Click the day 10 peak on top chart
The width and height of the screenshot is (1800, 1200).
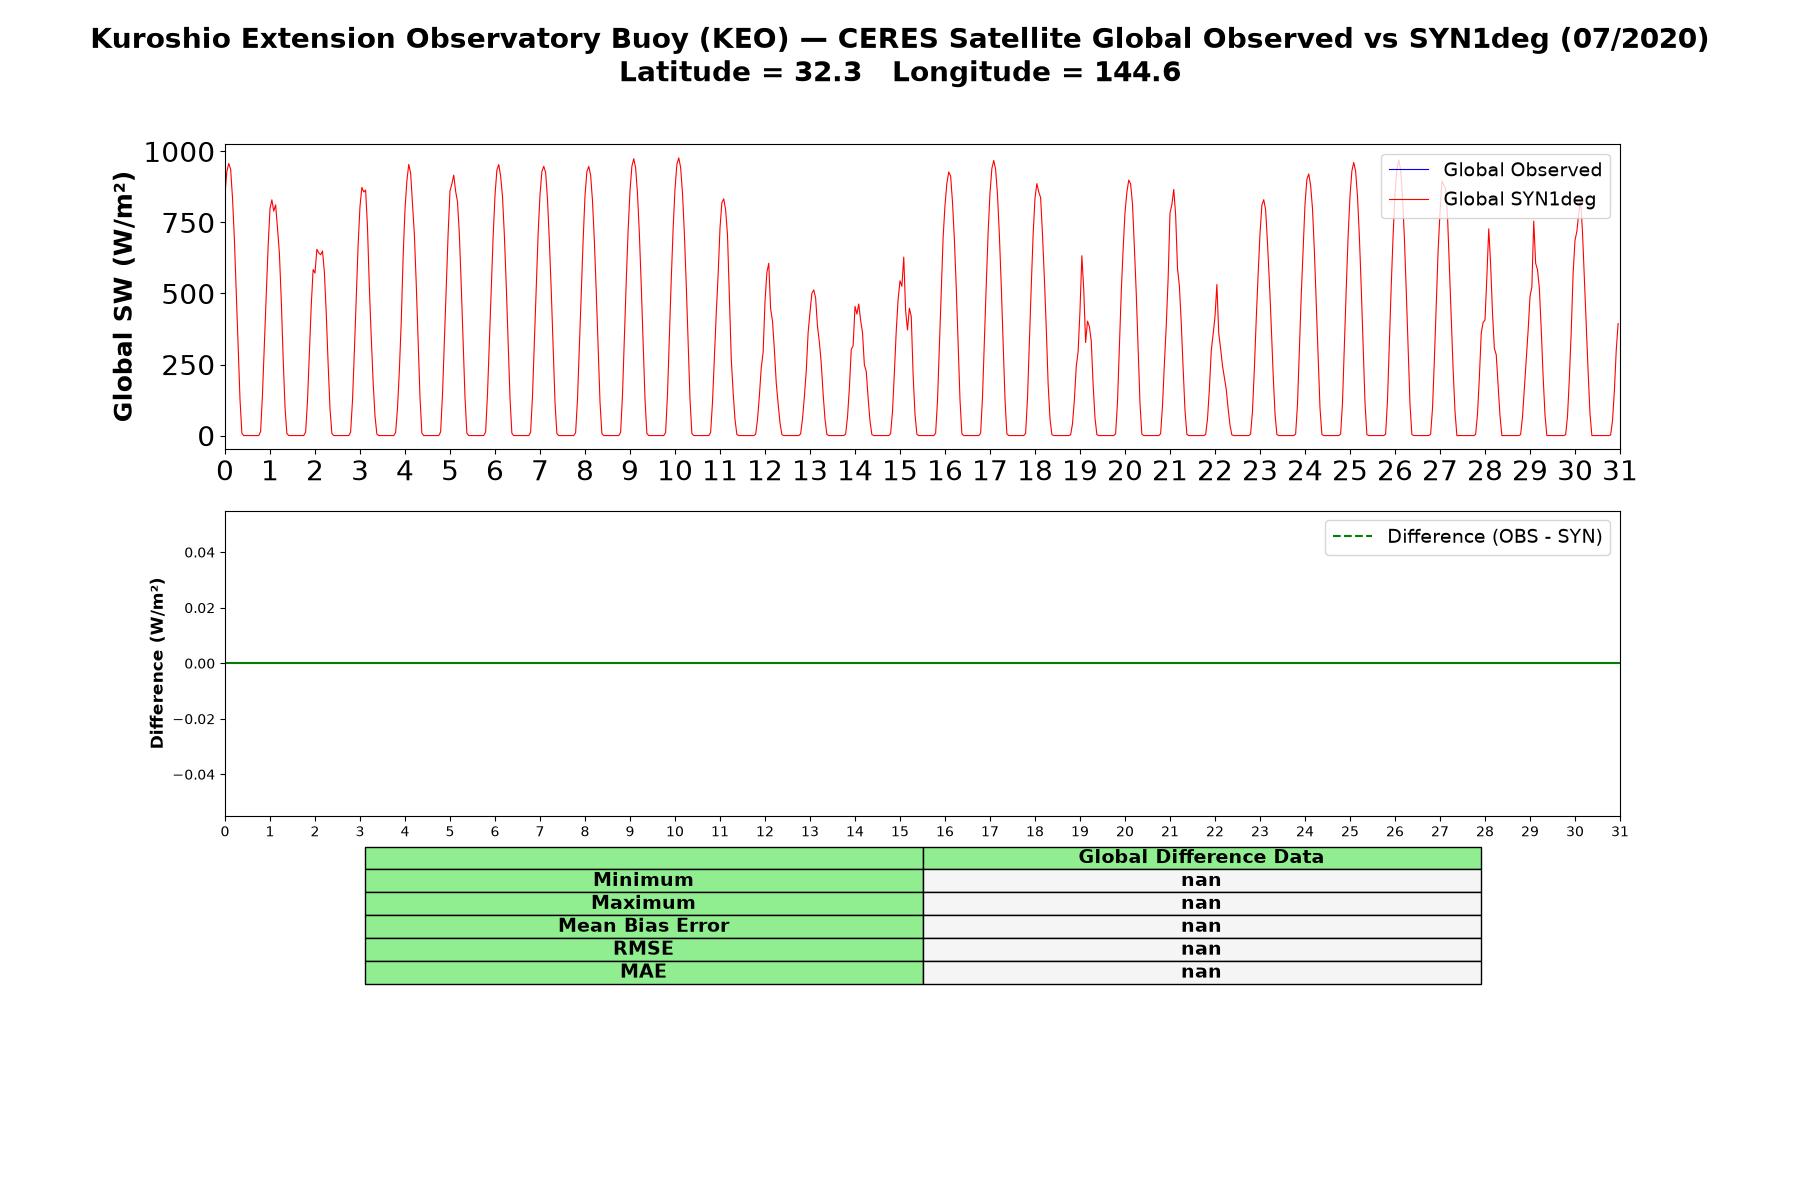point(678,159)
